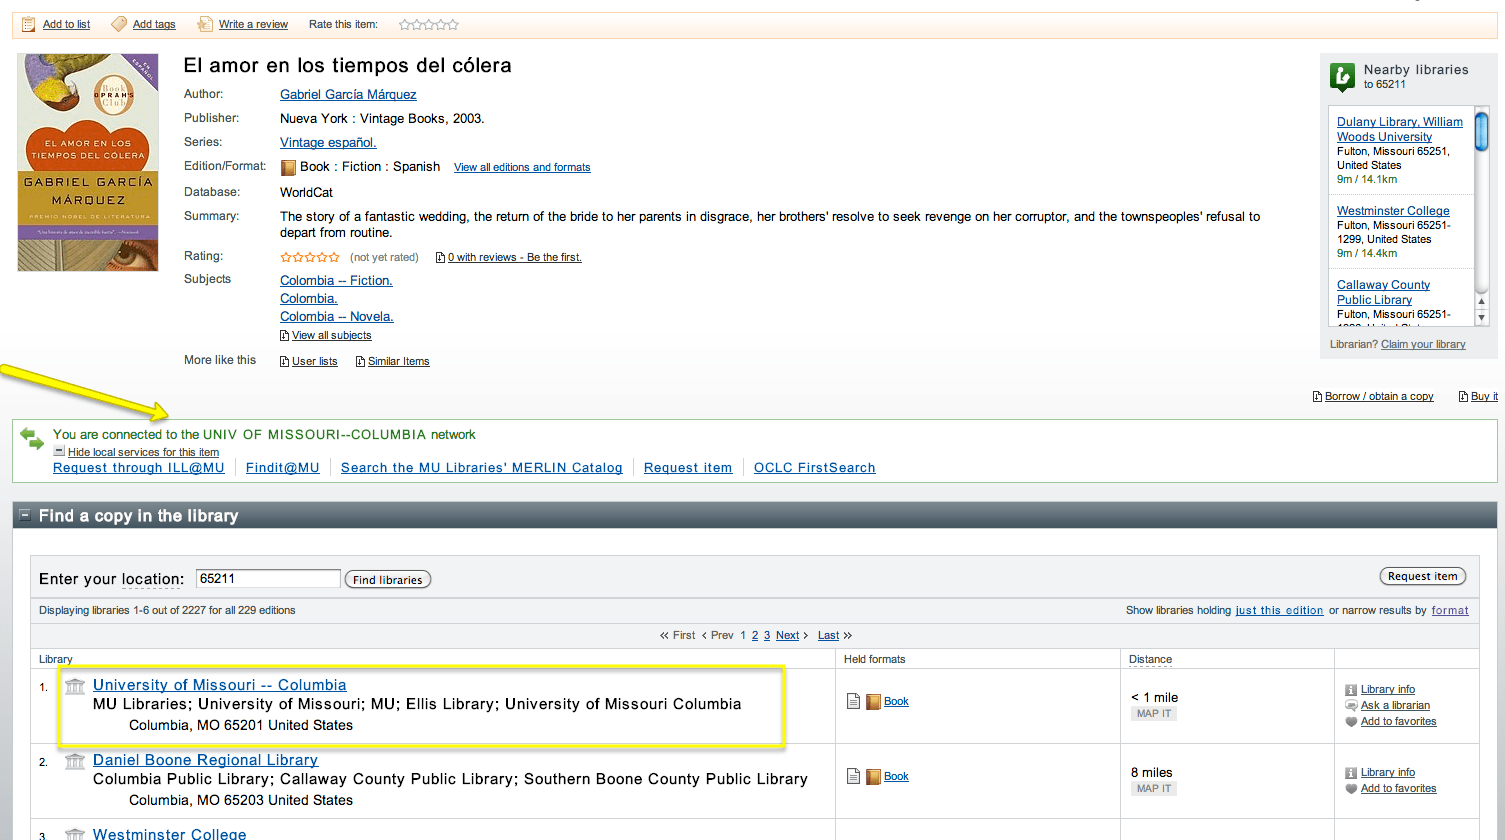Open University of Missouri -- Columbia library link
1505x840 pixels.
[220, 685]
